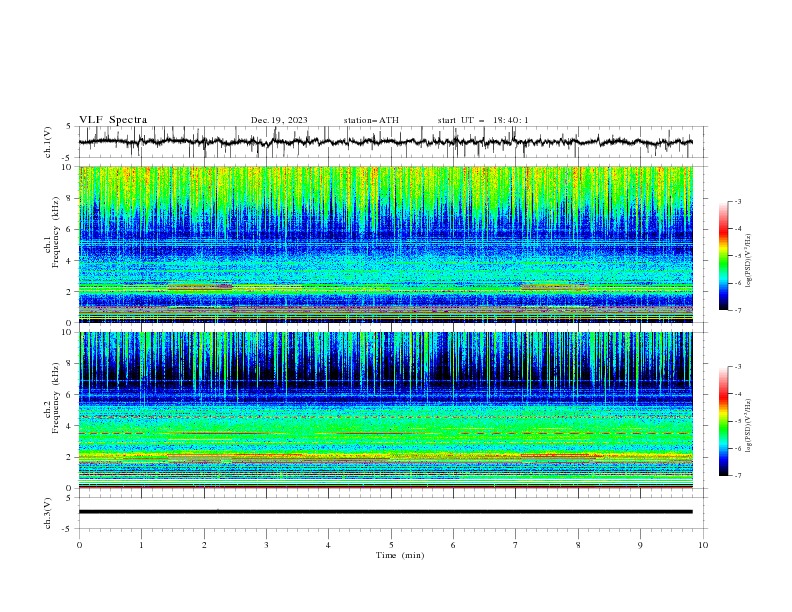Click the ch.1 spectrogram plot
792x612 pixels.
(x=385, y=244)
